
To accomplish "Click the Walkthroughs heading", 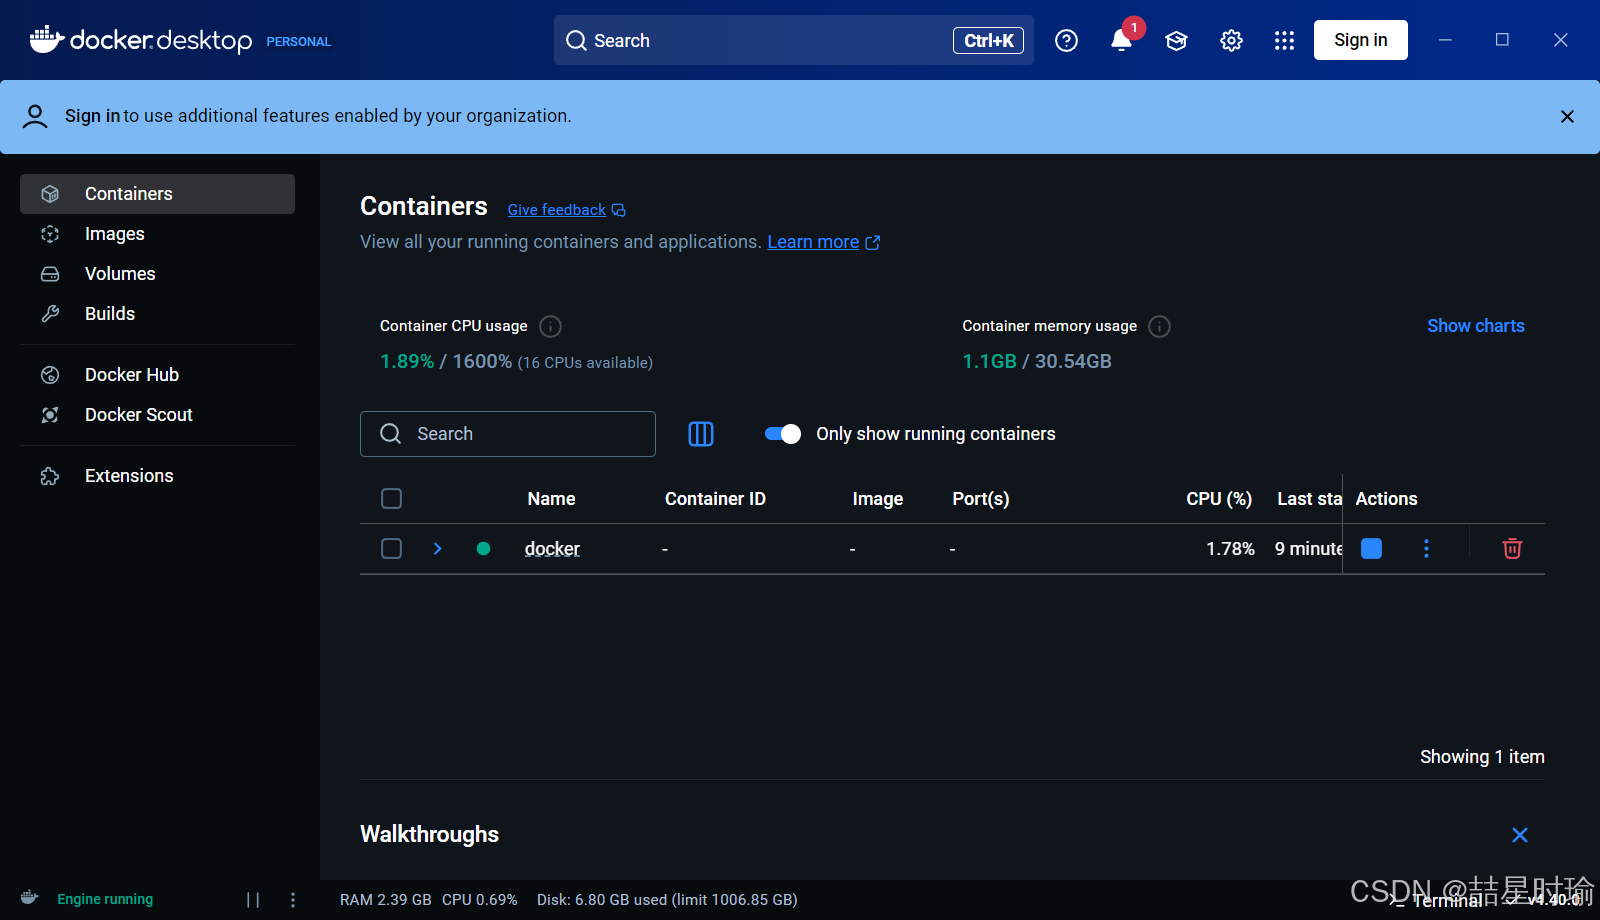I will 429,835.
